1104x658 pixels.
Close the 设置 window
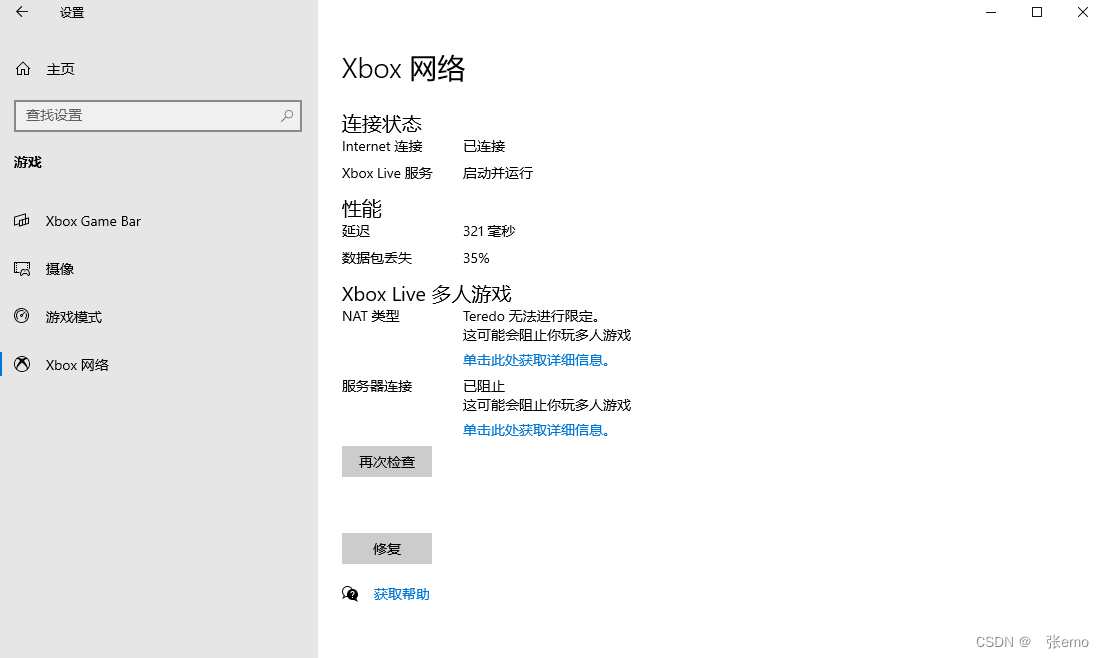point(1082,12)
